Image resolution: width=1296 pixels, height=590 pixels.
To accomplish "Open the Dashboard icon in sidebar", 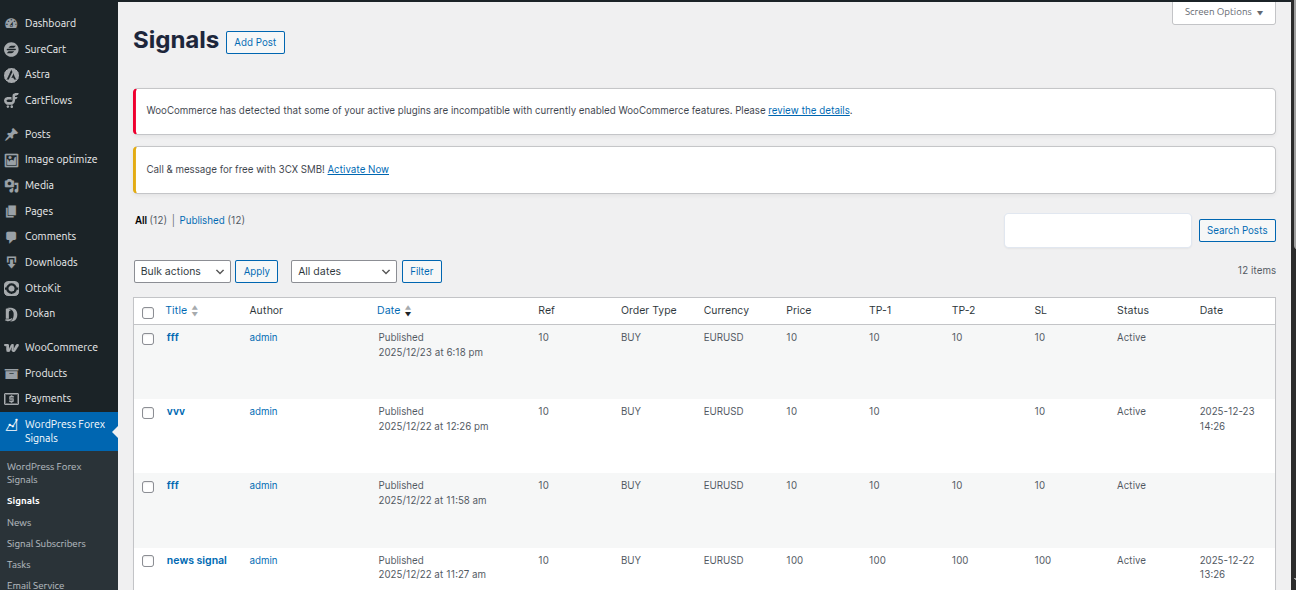I will tap(11, 23).
